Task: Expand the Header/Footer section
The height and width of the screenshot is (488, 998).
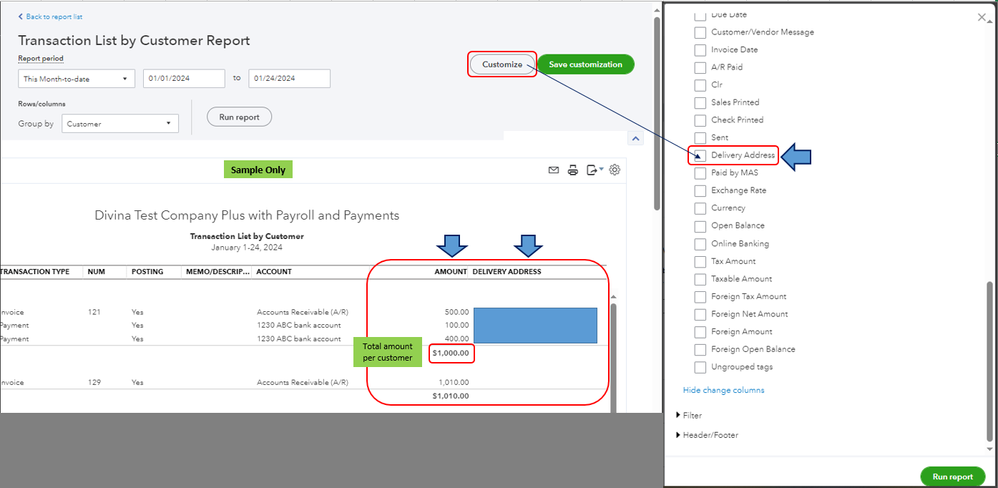Action: [x=707, y=435]
